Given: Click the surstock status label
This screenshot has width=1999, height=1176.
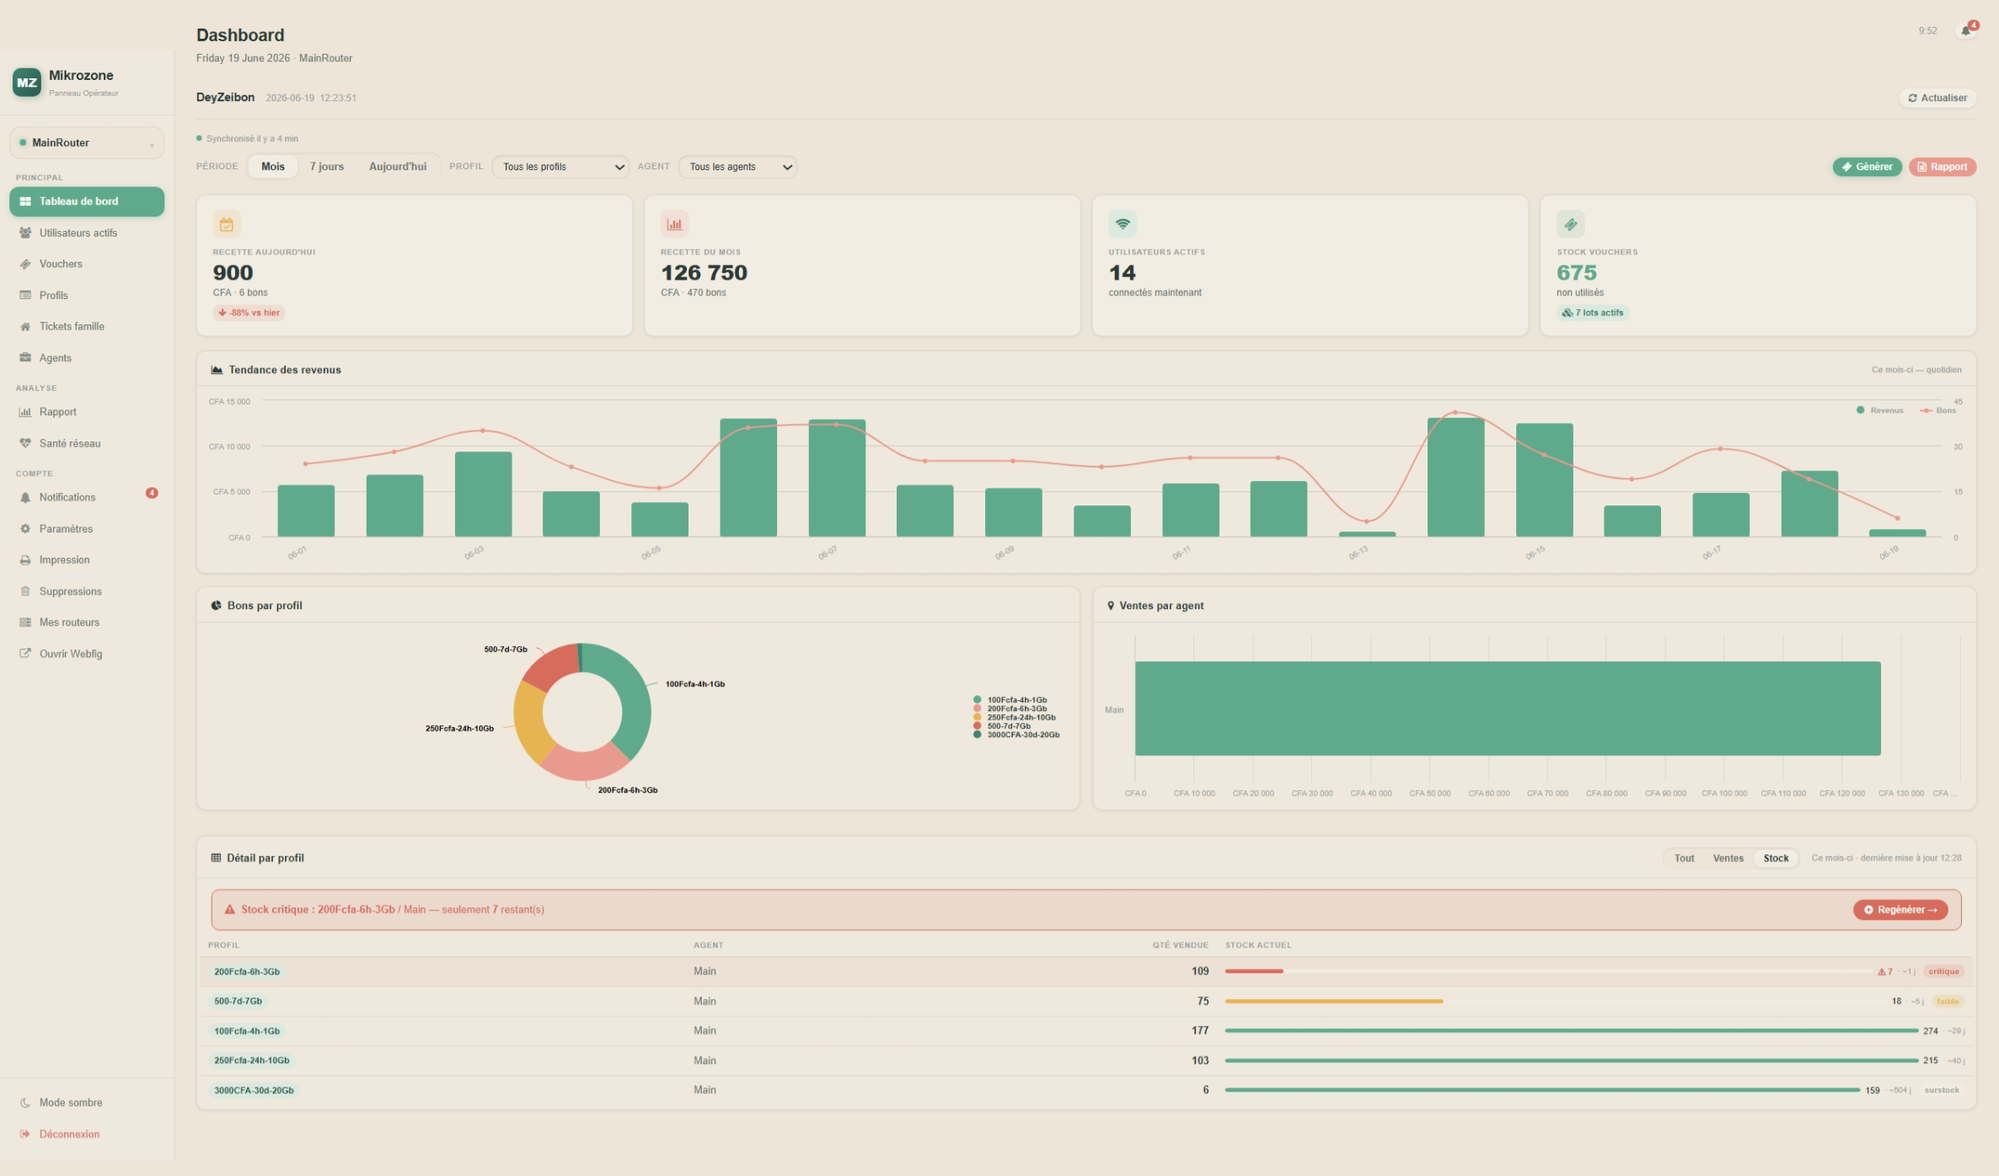Looking at the screenshot, I should click(1941, 1091).
